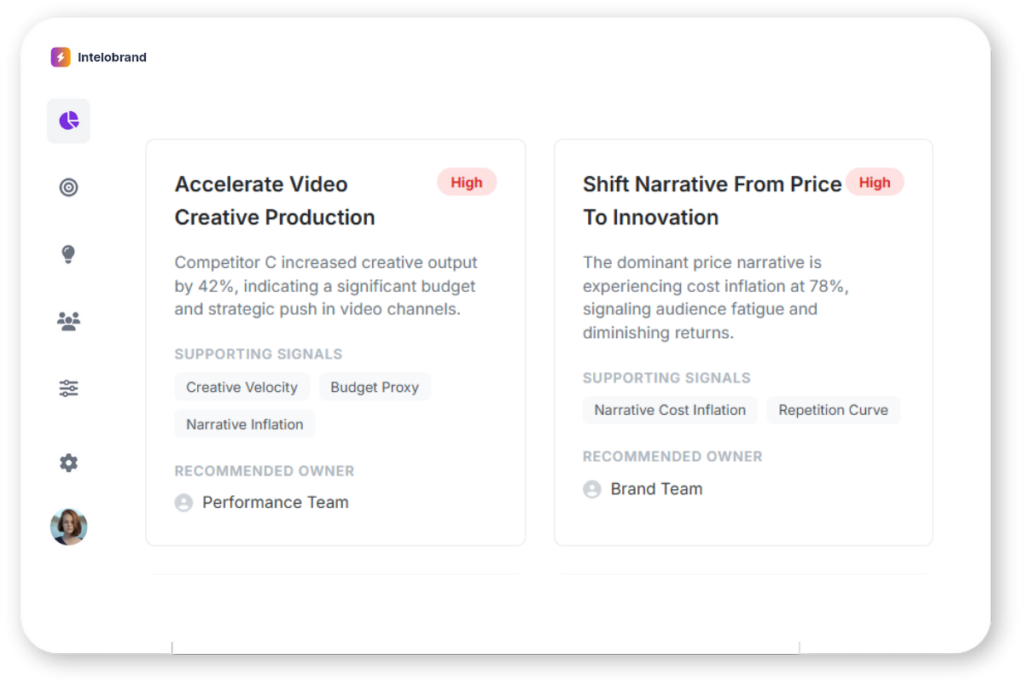
Task: Click the Performance Team owner icon
Action: (x=184, y=502)
